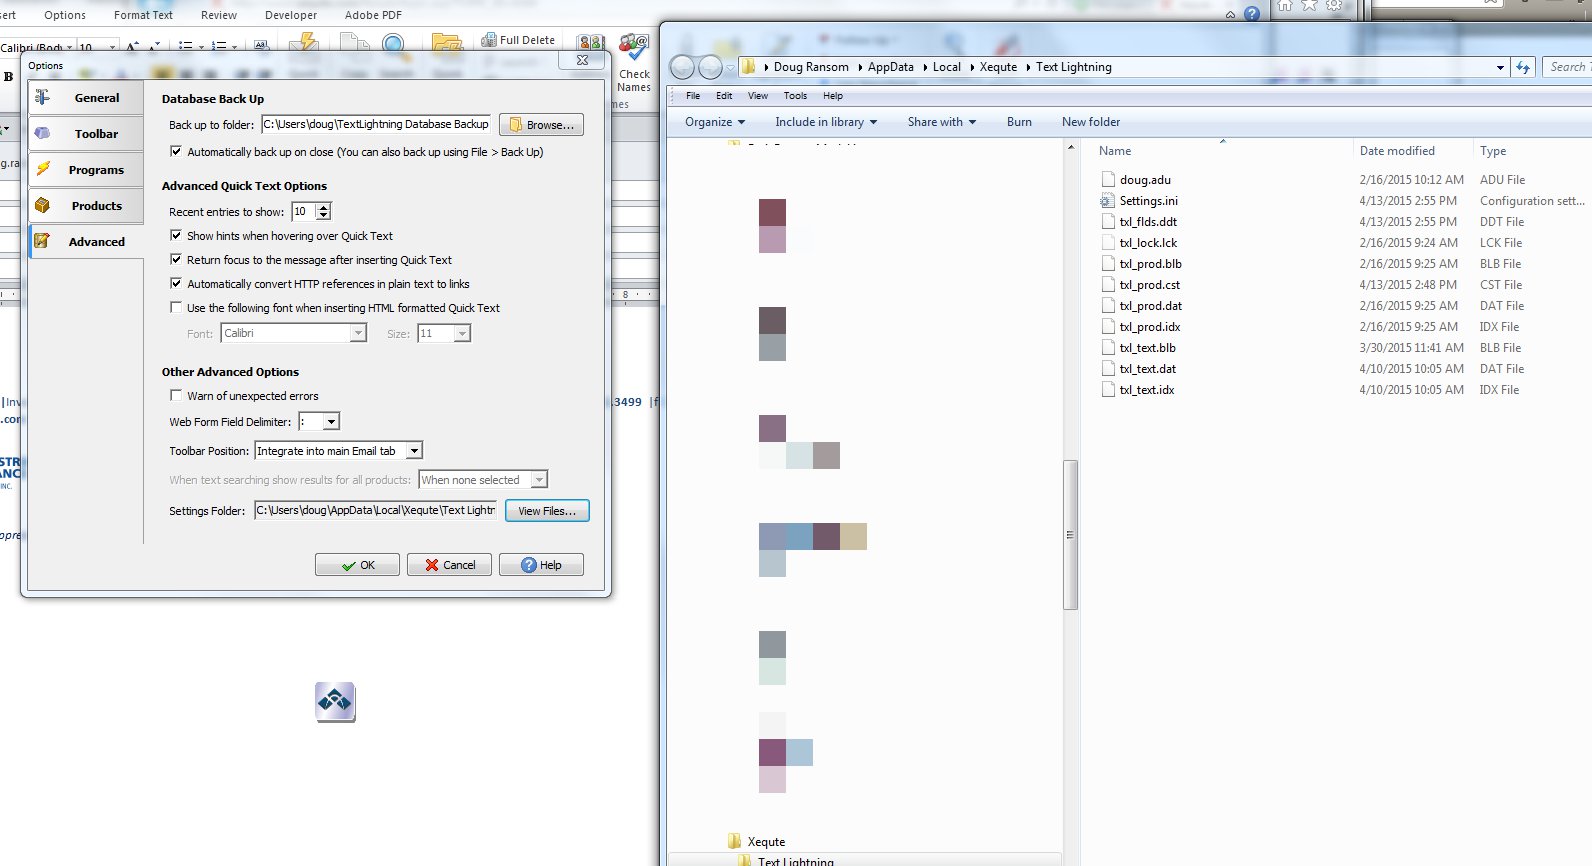The width and height of the screenshot is (1592, 866).
Task: Open the Toolbar Position dropdown
Action: (x=413, y=451)
